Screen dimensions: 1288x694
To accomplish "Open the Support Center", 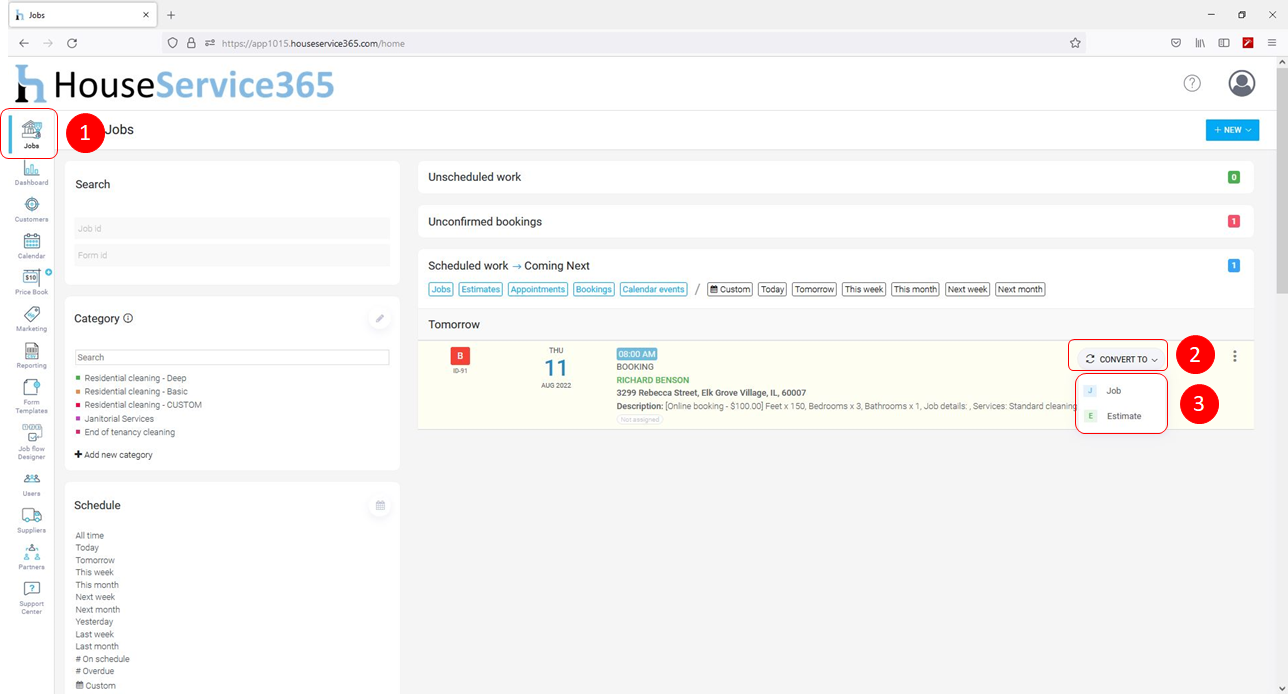I will [31, 598].
